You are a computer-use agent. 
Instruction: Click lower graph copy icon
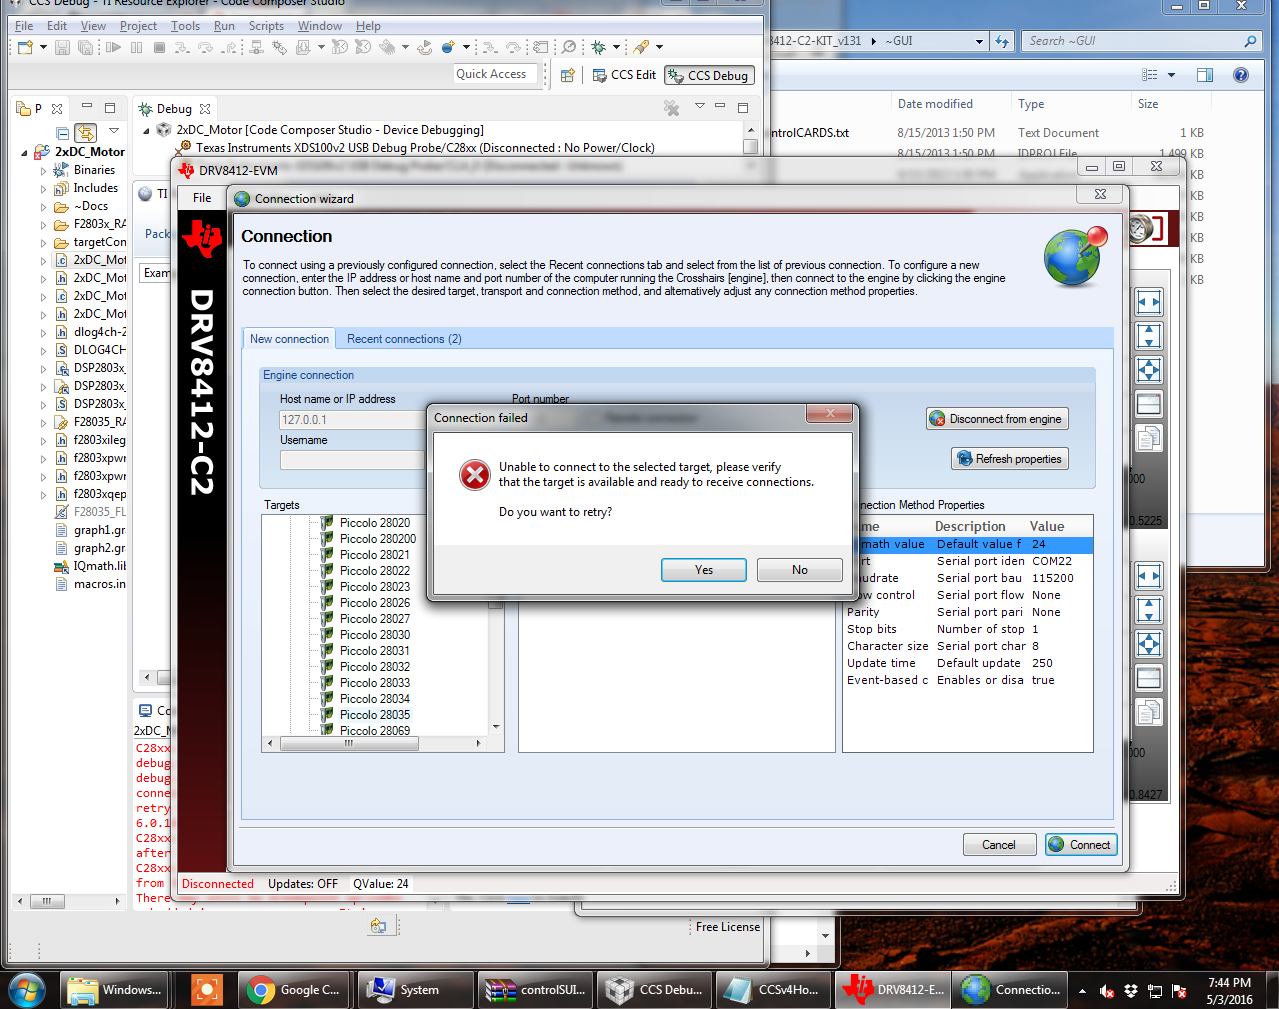click(x=1149, y=712)
